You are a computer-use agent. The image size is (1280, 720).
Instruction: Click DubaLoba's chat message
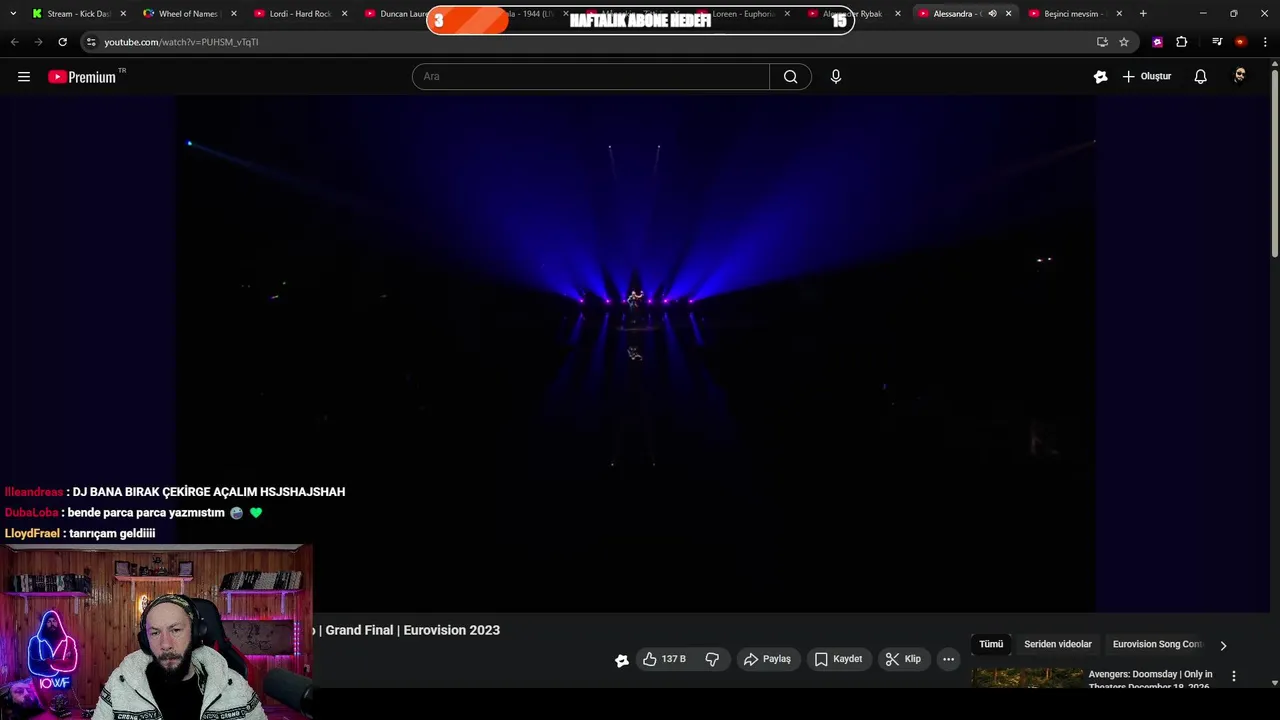point(133,513)
